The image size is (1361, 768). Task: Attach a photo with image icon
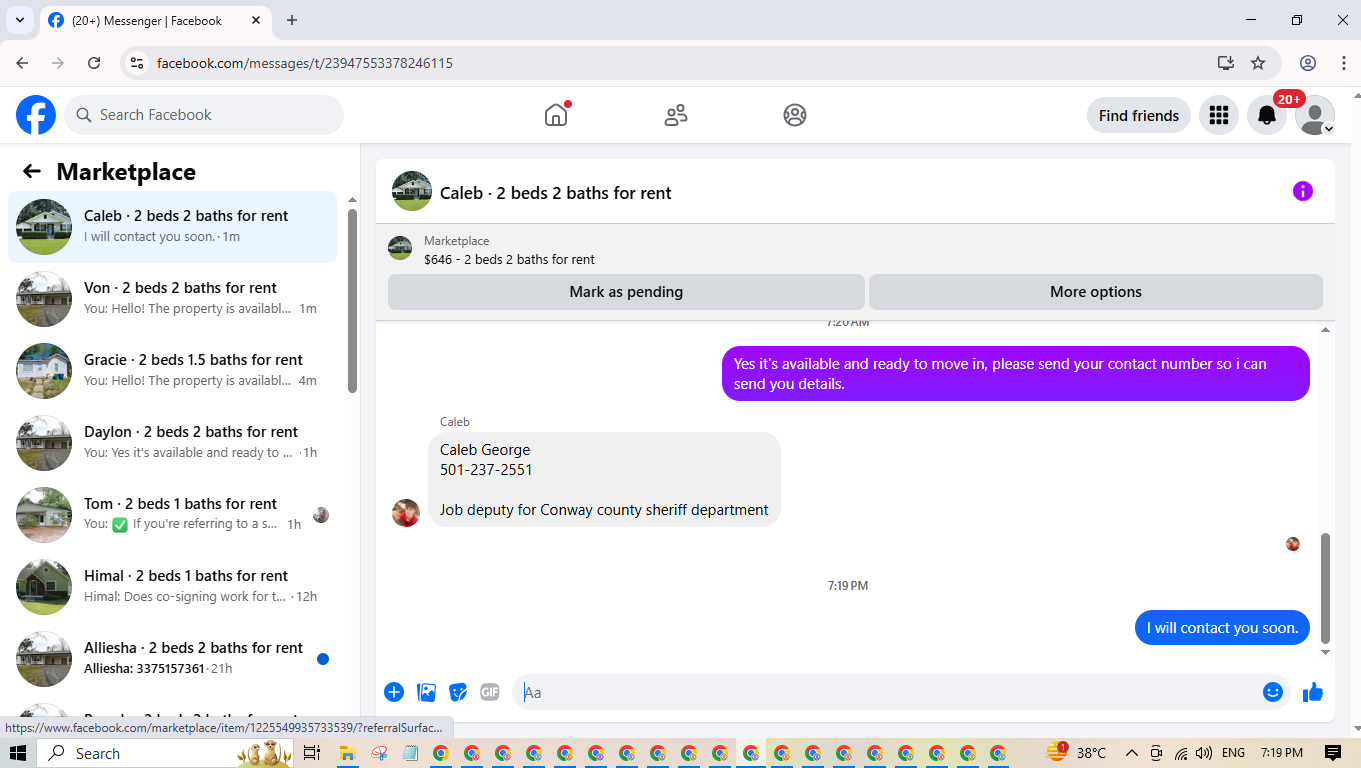pyautogui.click(x=427, y=692)
